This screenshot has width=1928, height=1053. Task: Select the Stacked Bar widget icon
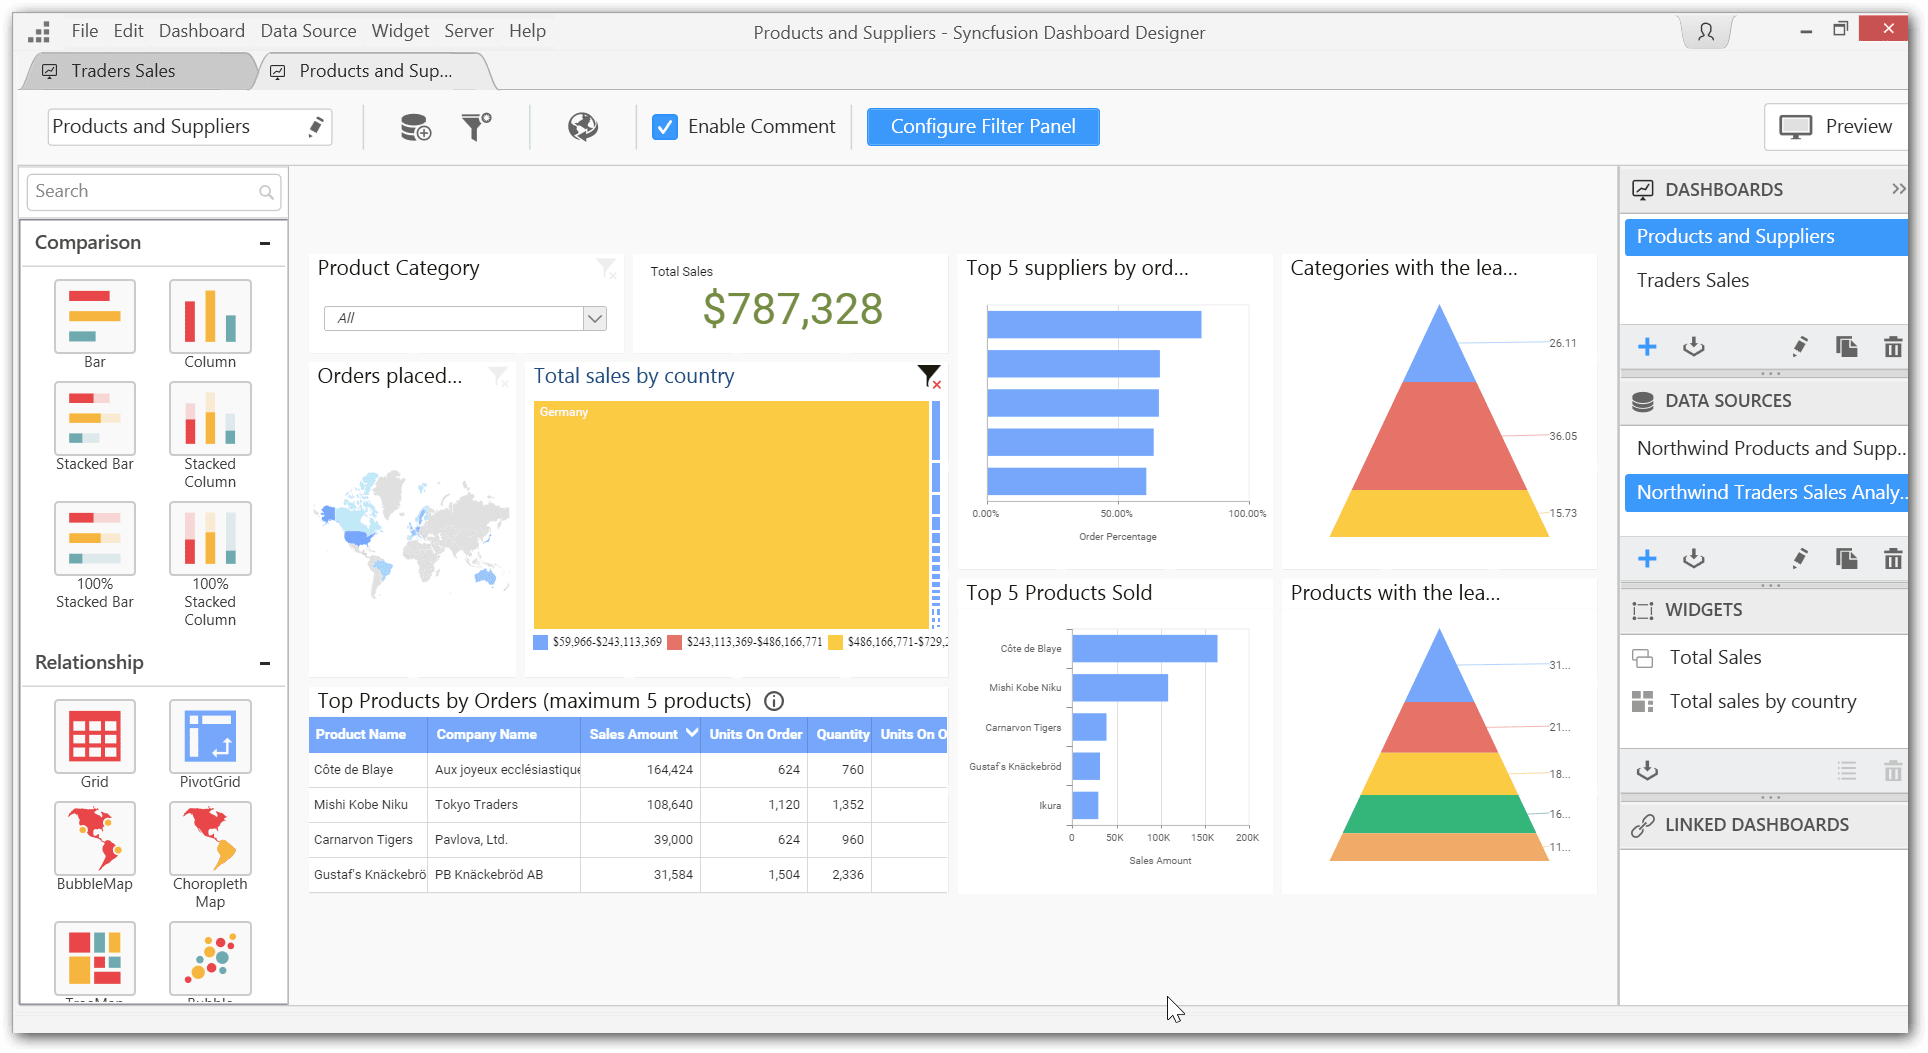pyautogui.click(x=94, y=419)
